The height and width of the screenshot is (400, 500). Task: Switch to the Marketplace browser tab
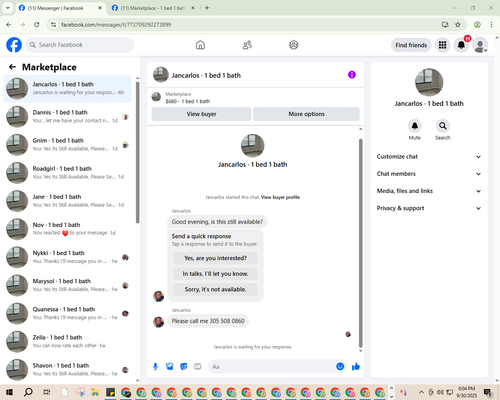point(153,8)
